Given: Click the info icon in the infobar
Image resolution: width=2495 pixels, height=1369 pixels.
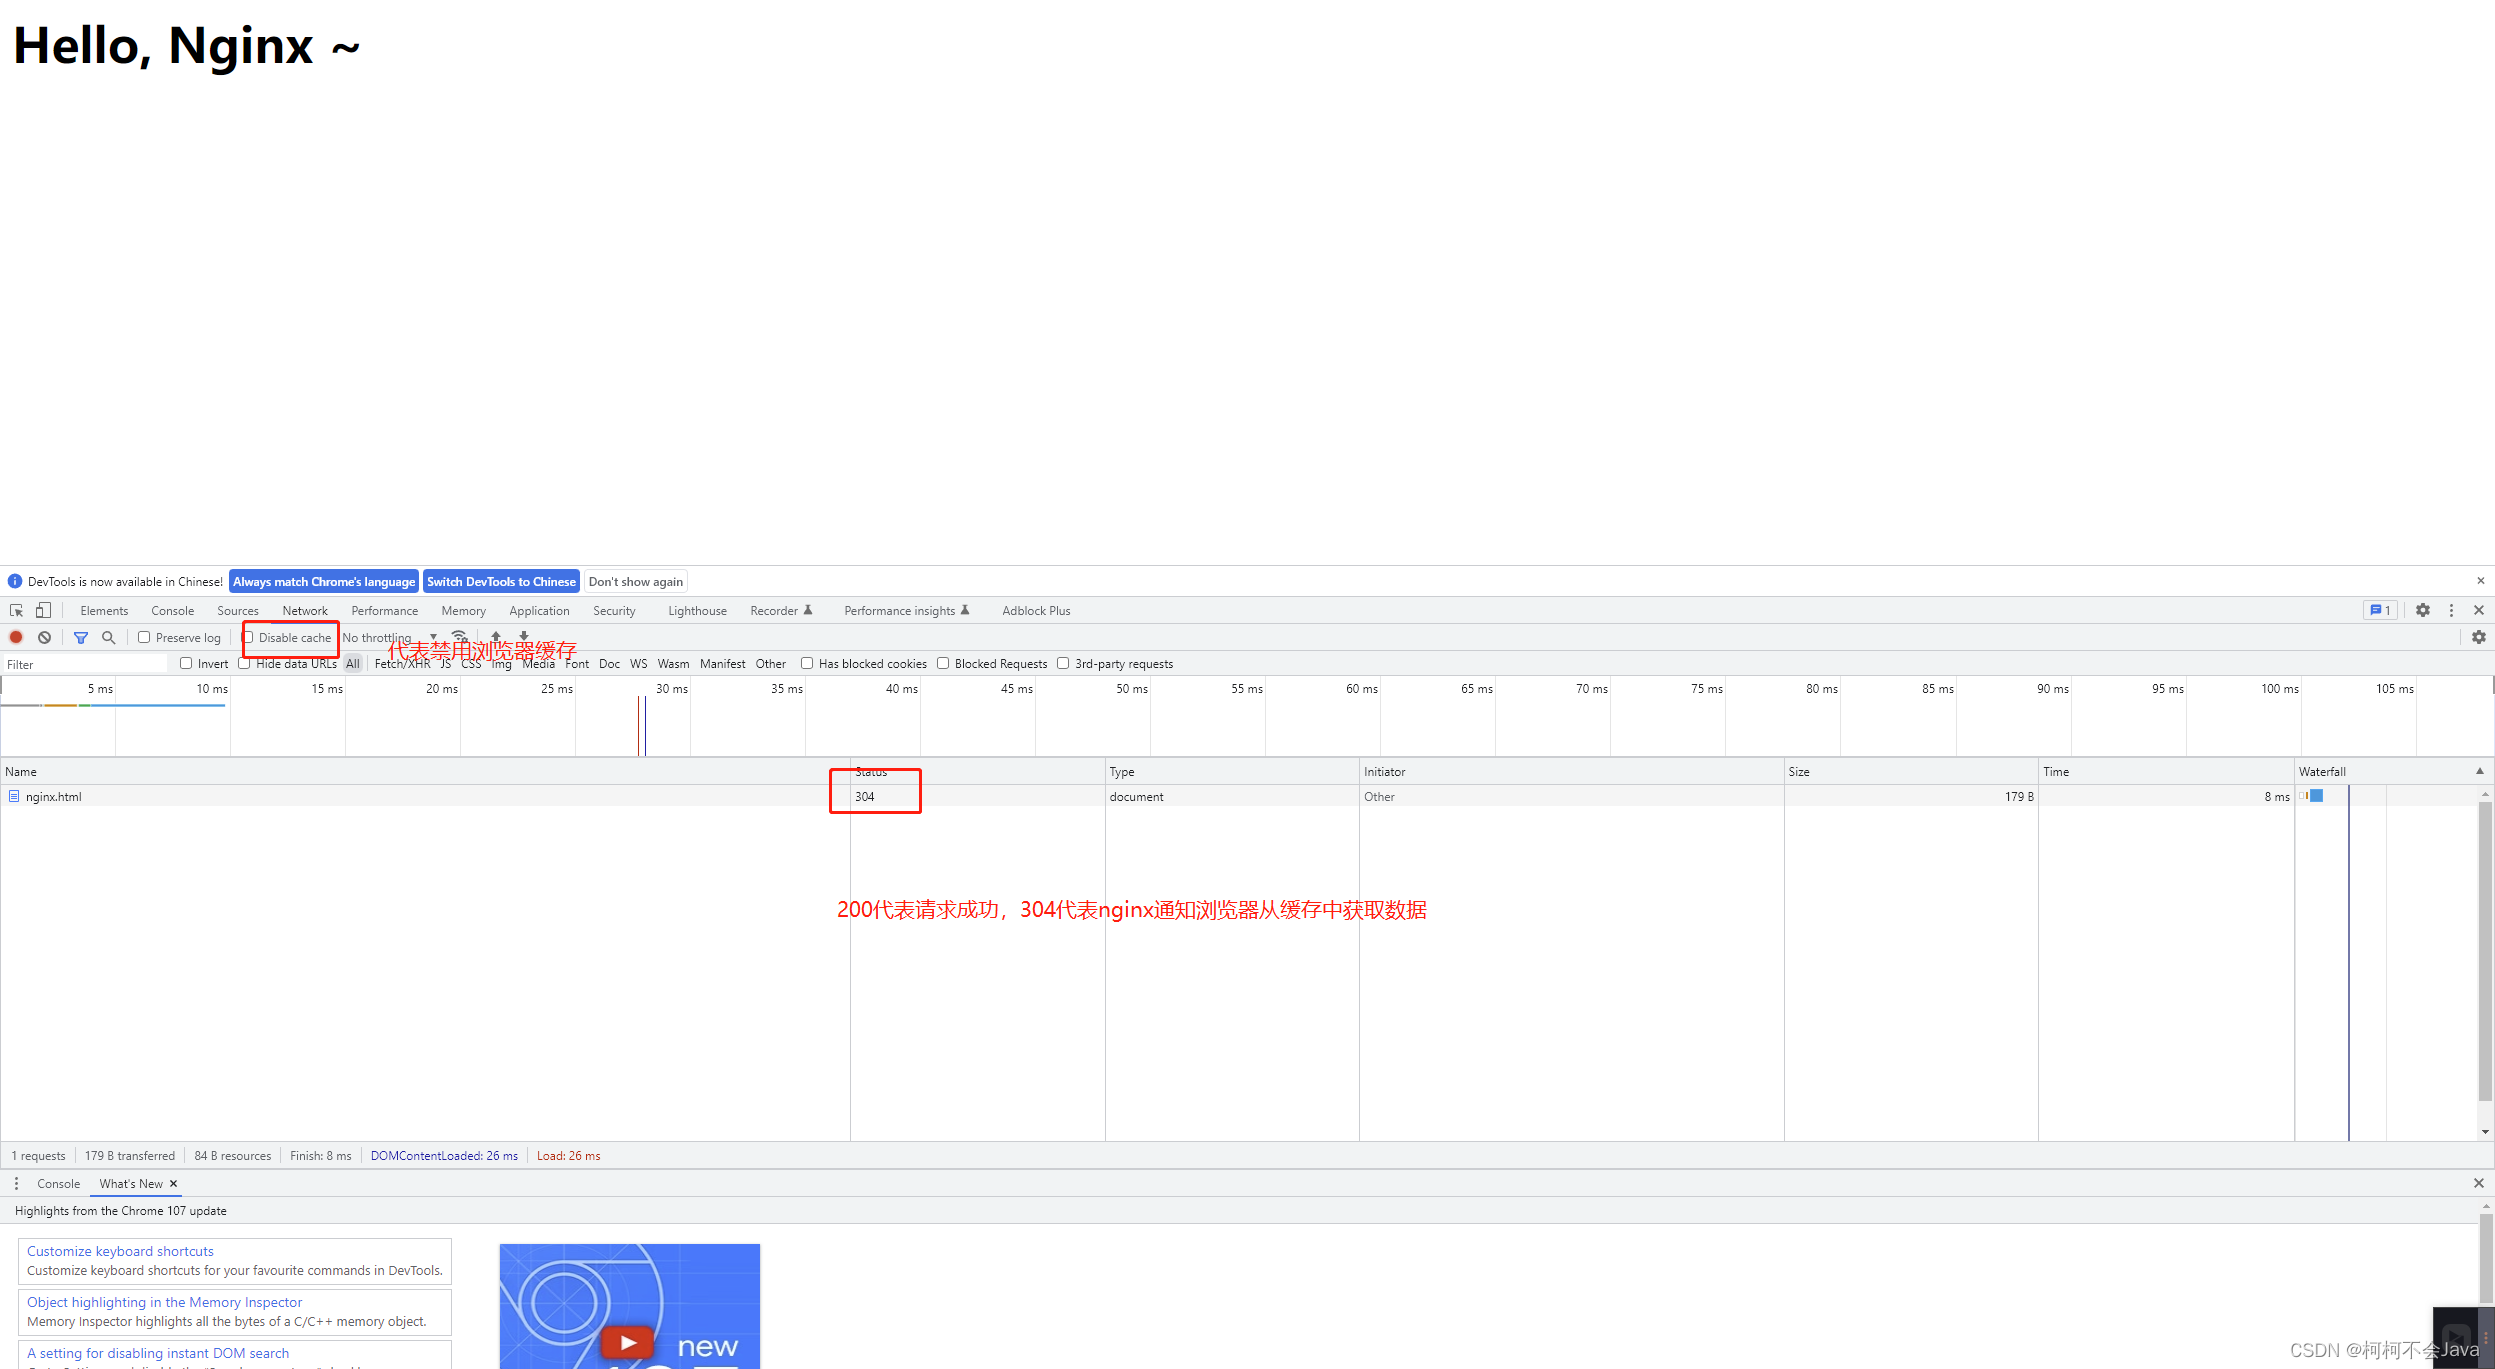Looking at the screenshot, I should click(x=15, y=581).
